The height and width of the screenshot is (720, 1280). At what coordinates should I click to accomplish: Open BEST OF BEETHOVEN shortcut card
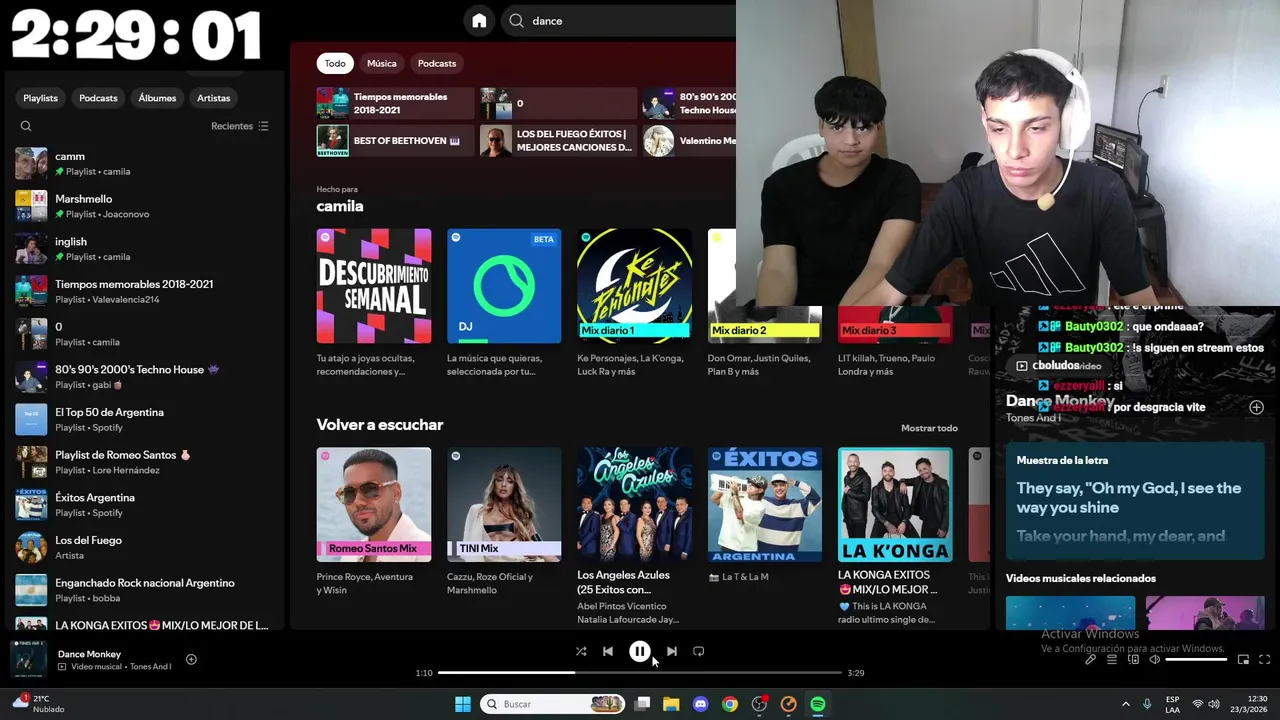click(x=395, y=141)
